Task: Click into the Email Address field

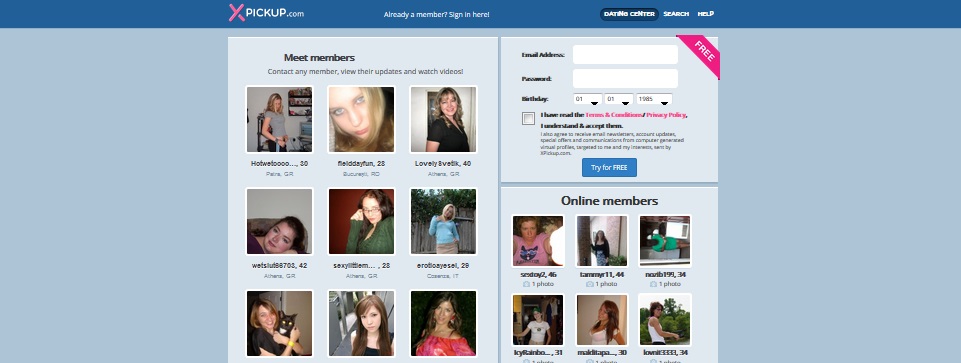Action: (625, 55)
